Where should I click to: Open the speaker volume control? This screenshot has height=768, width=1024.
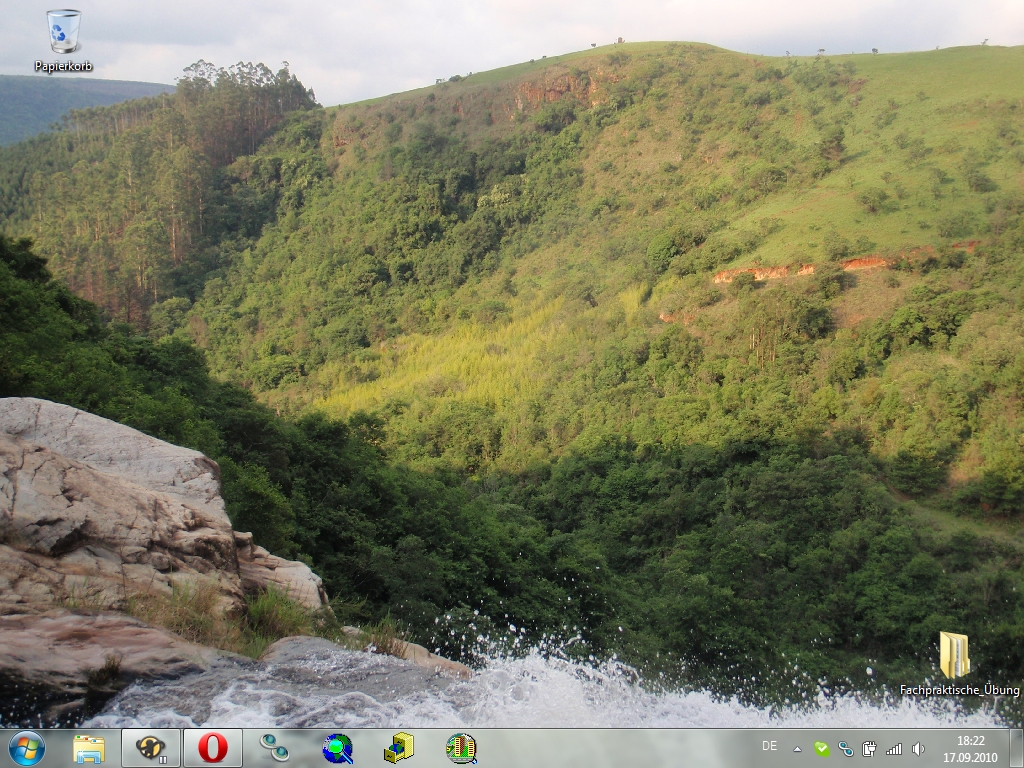[918, 749]
